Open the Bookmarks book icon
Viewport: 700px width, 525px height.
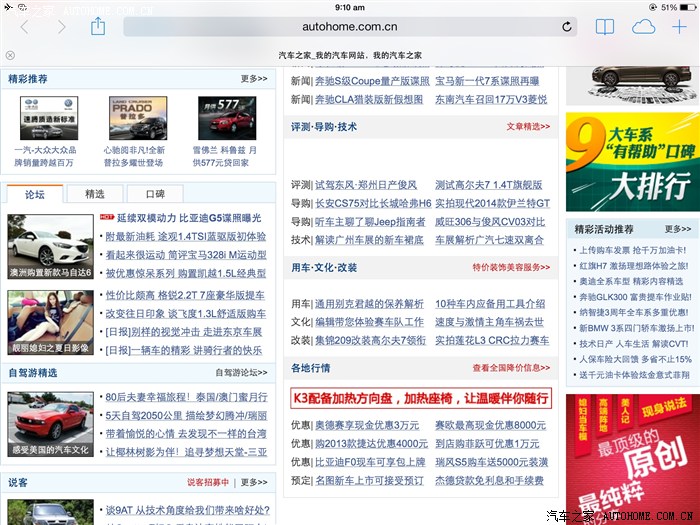605,27
